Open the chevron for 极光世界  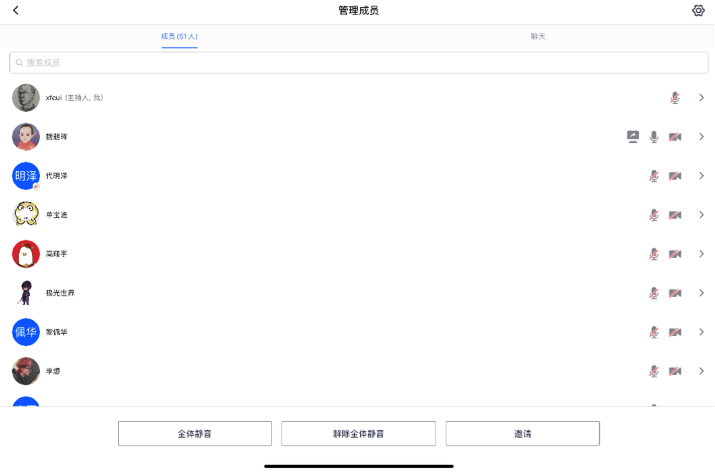point(701,293)
